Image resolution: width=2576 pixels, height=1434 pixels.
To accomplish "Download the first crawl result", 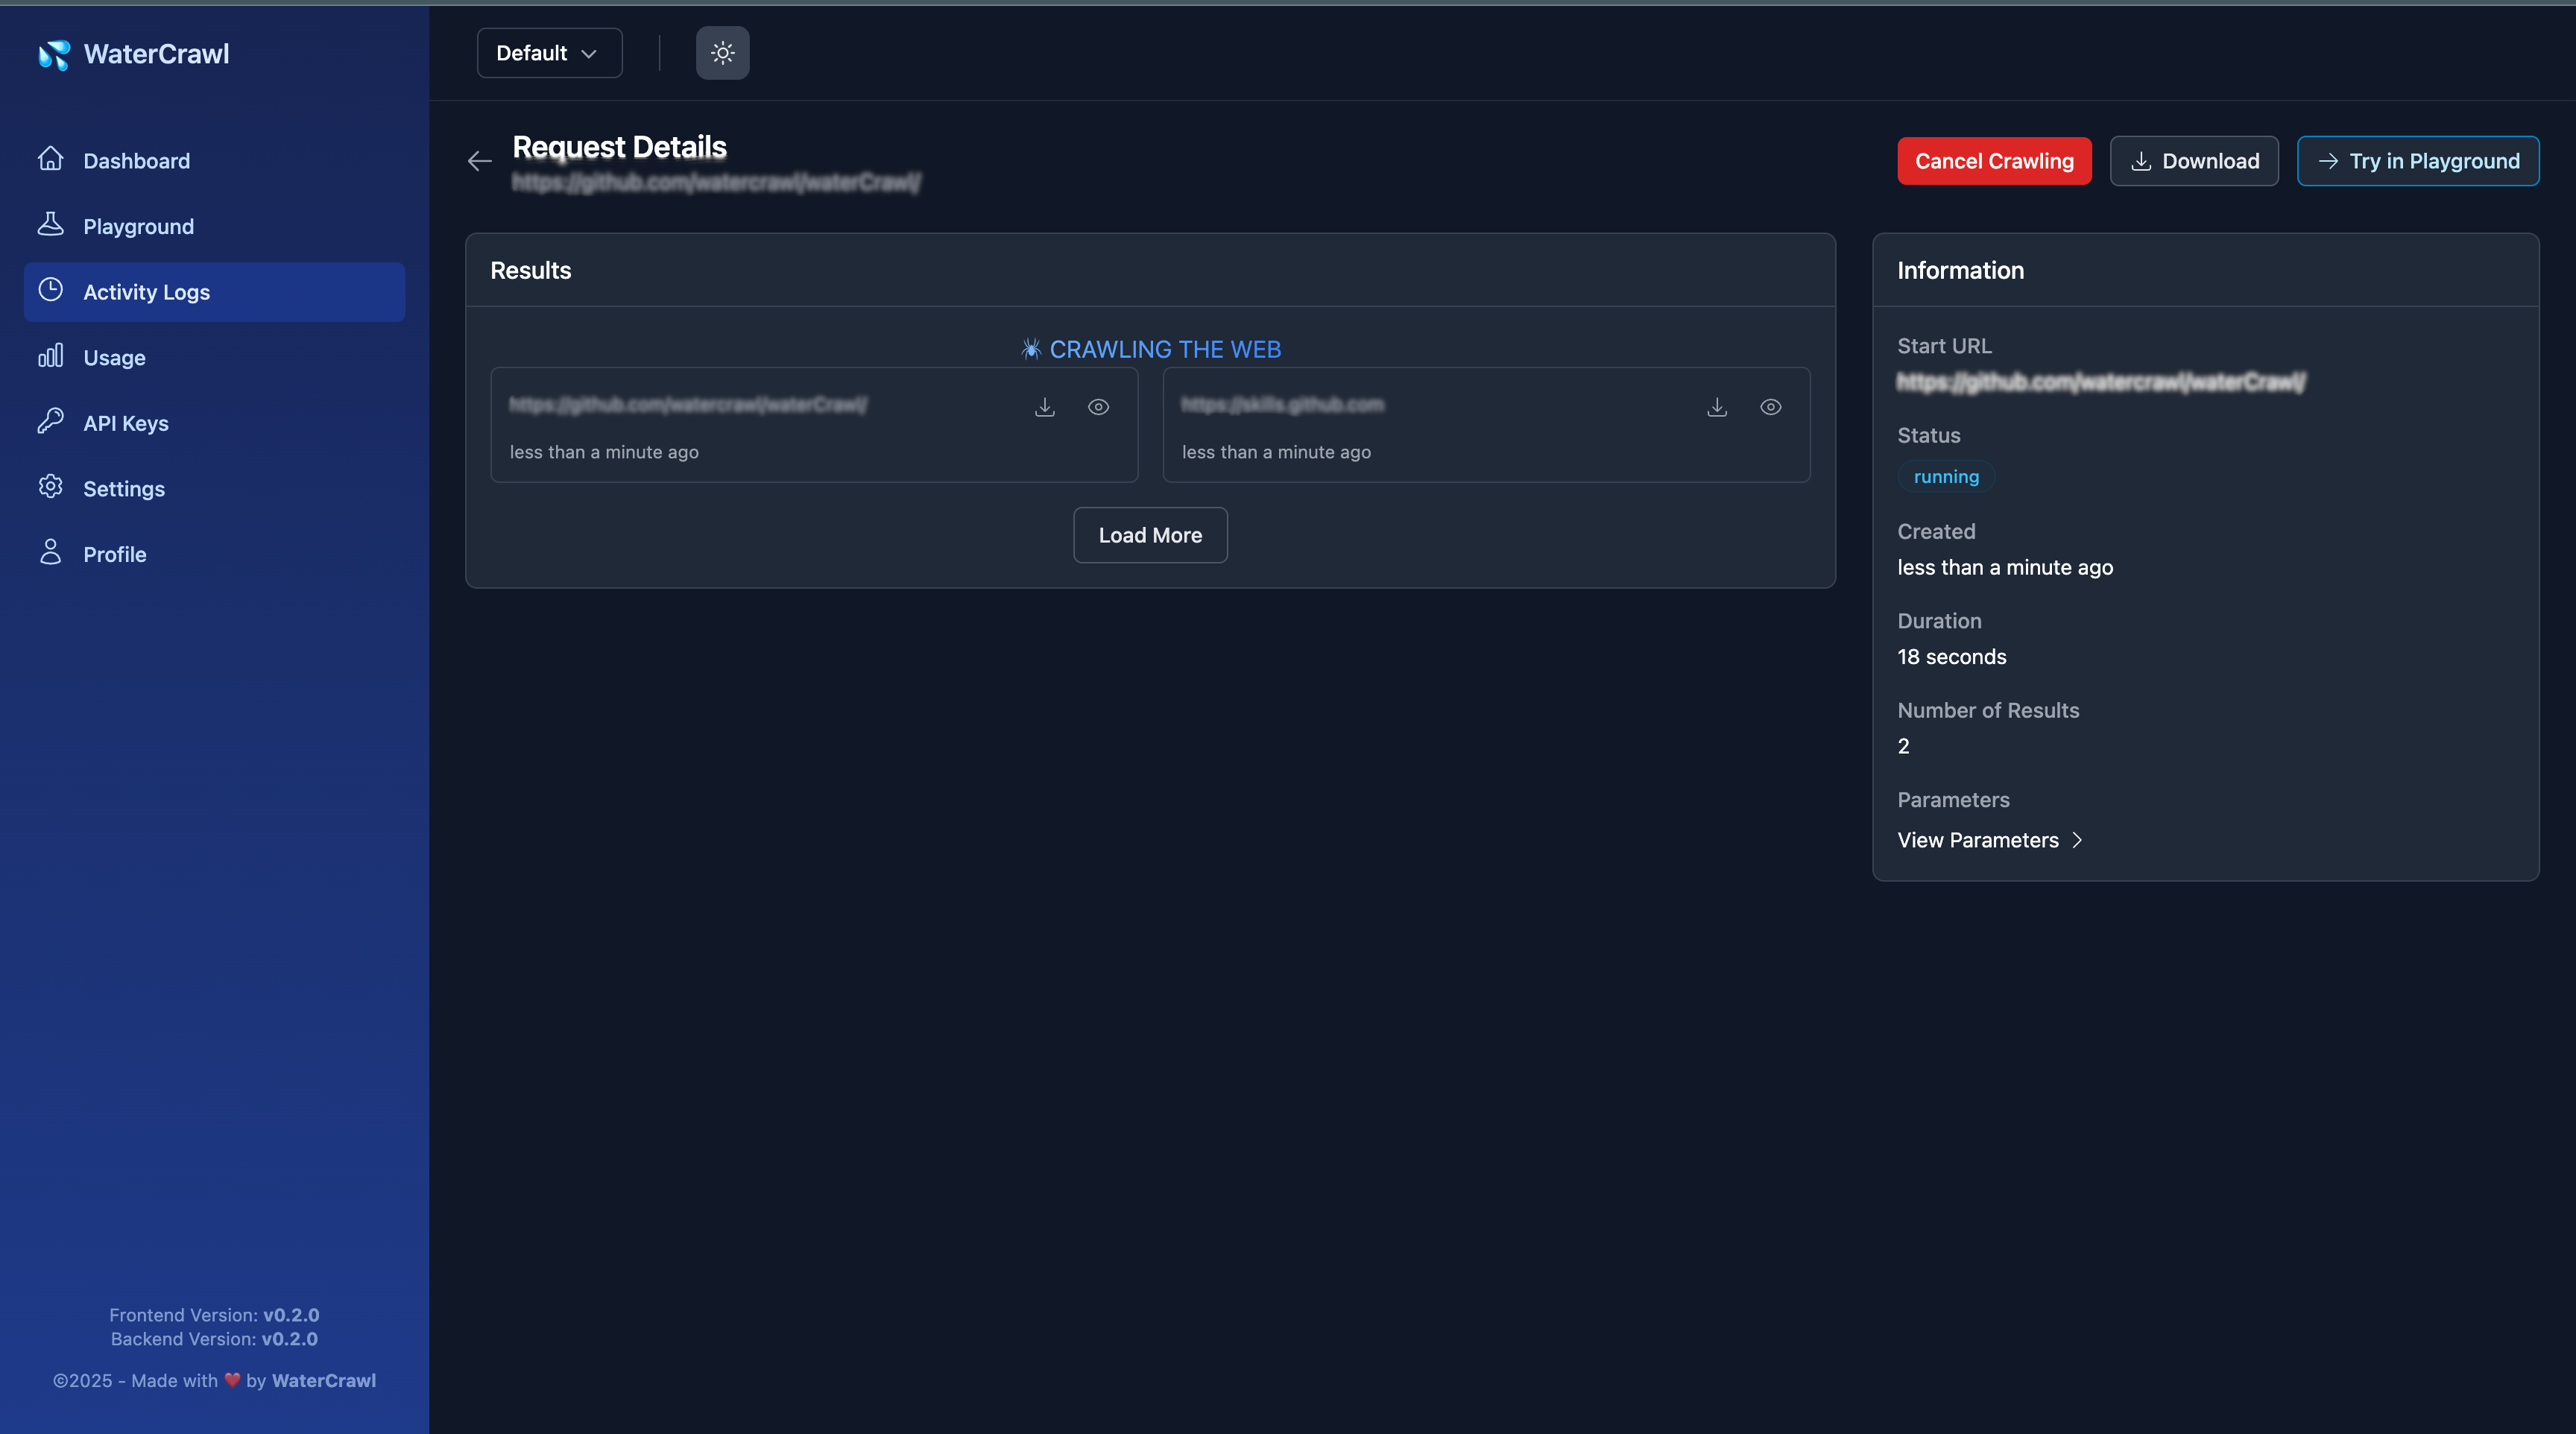I will coord(1044,407).
